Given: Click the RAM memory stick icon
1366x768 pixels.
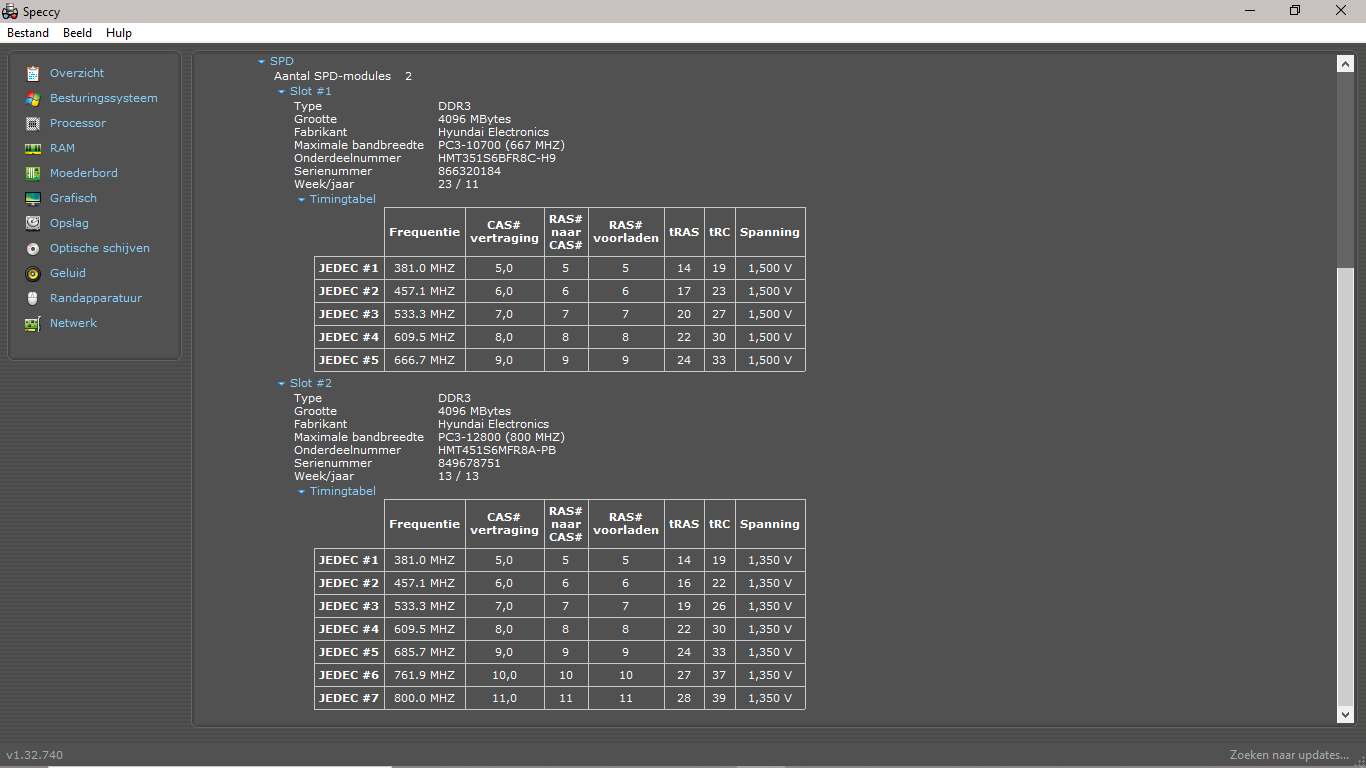Looking at the screenshot, I should tap(33, 148).
